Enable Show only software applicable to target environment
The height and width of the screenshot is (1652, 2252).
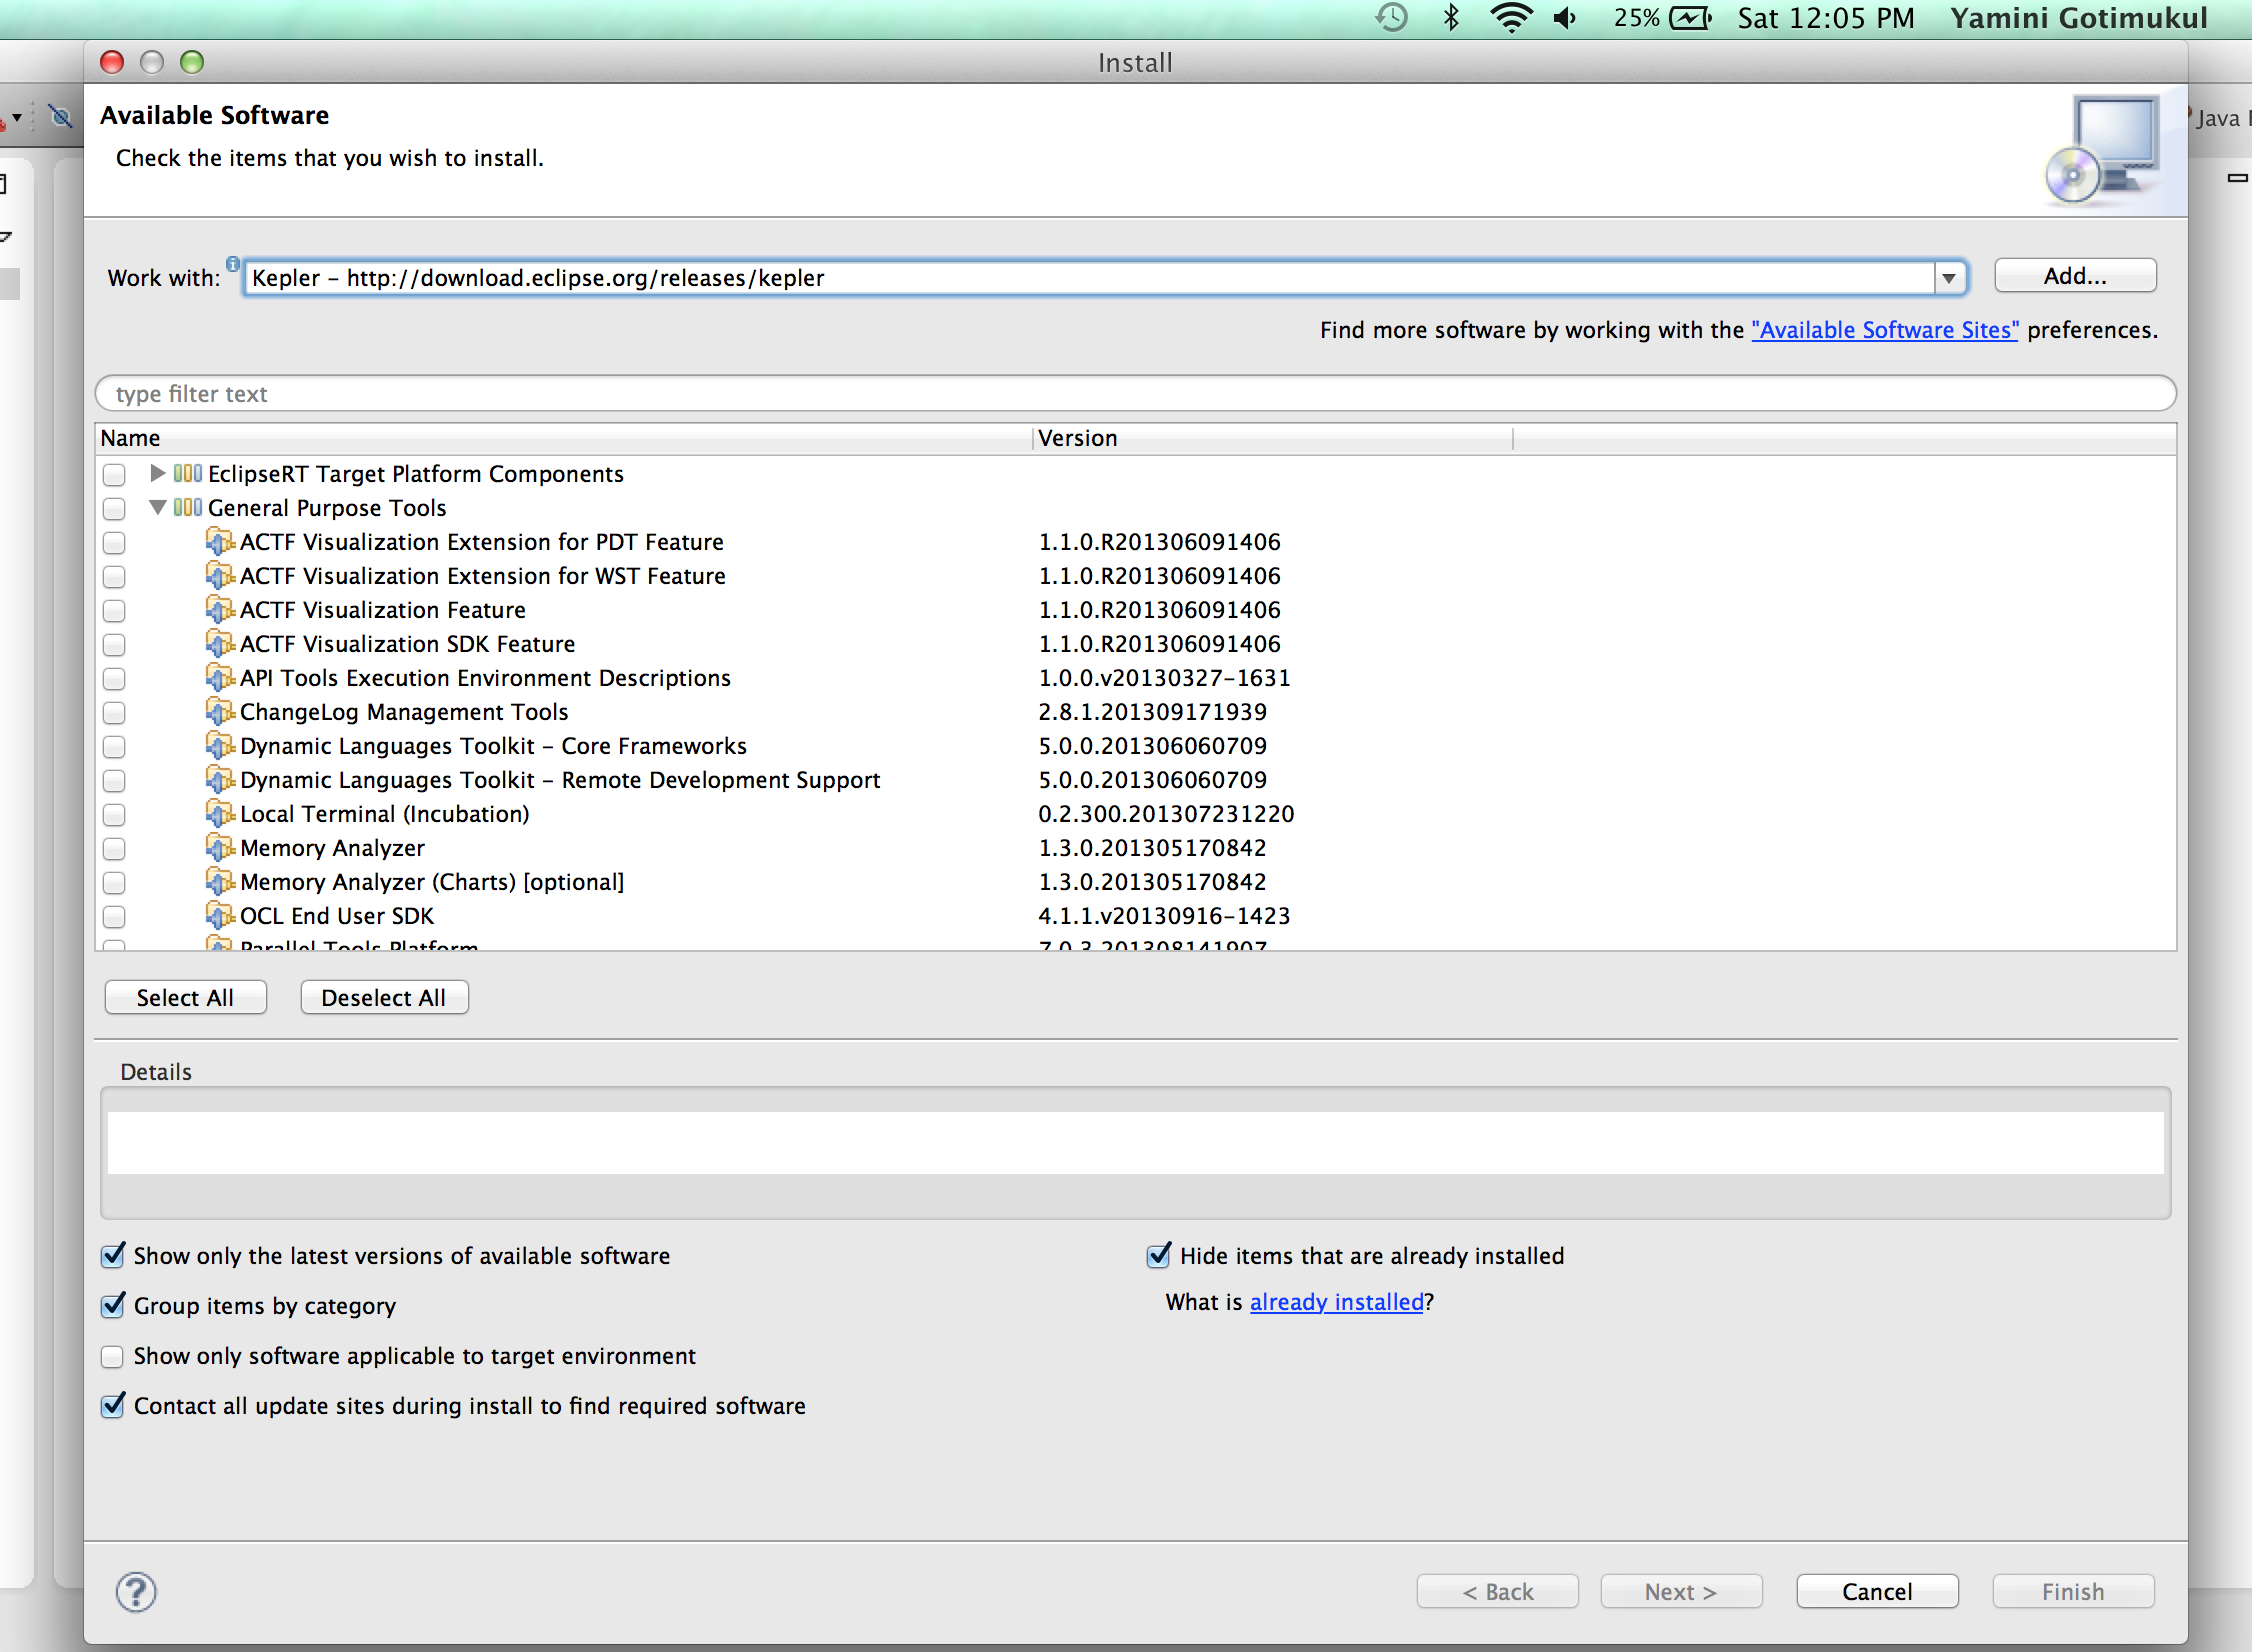point(114,1356)
